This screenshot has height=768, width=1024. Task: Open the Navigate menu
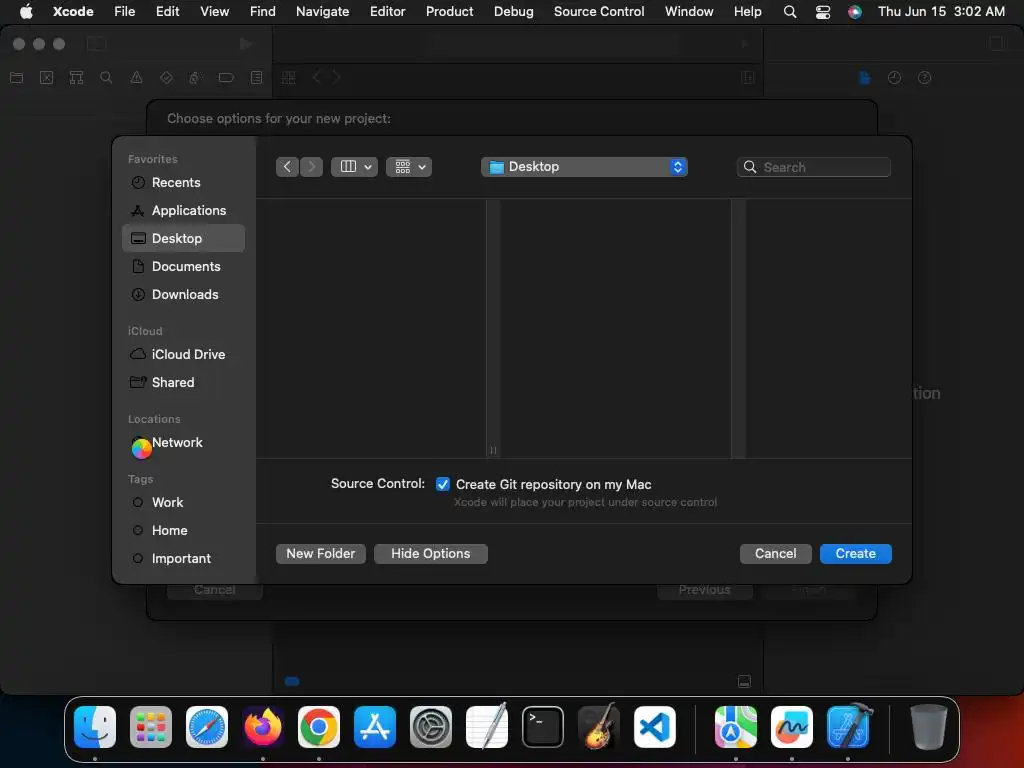pyautogui.click(x=323, y=11)
